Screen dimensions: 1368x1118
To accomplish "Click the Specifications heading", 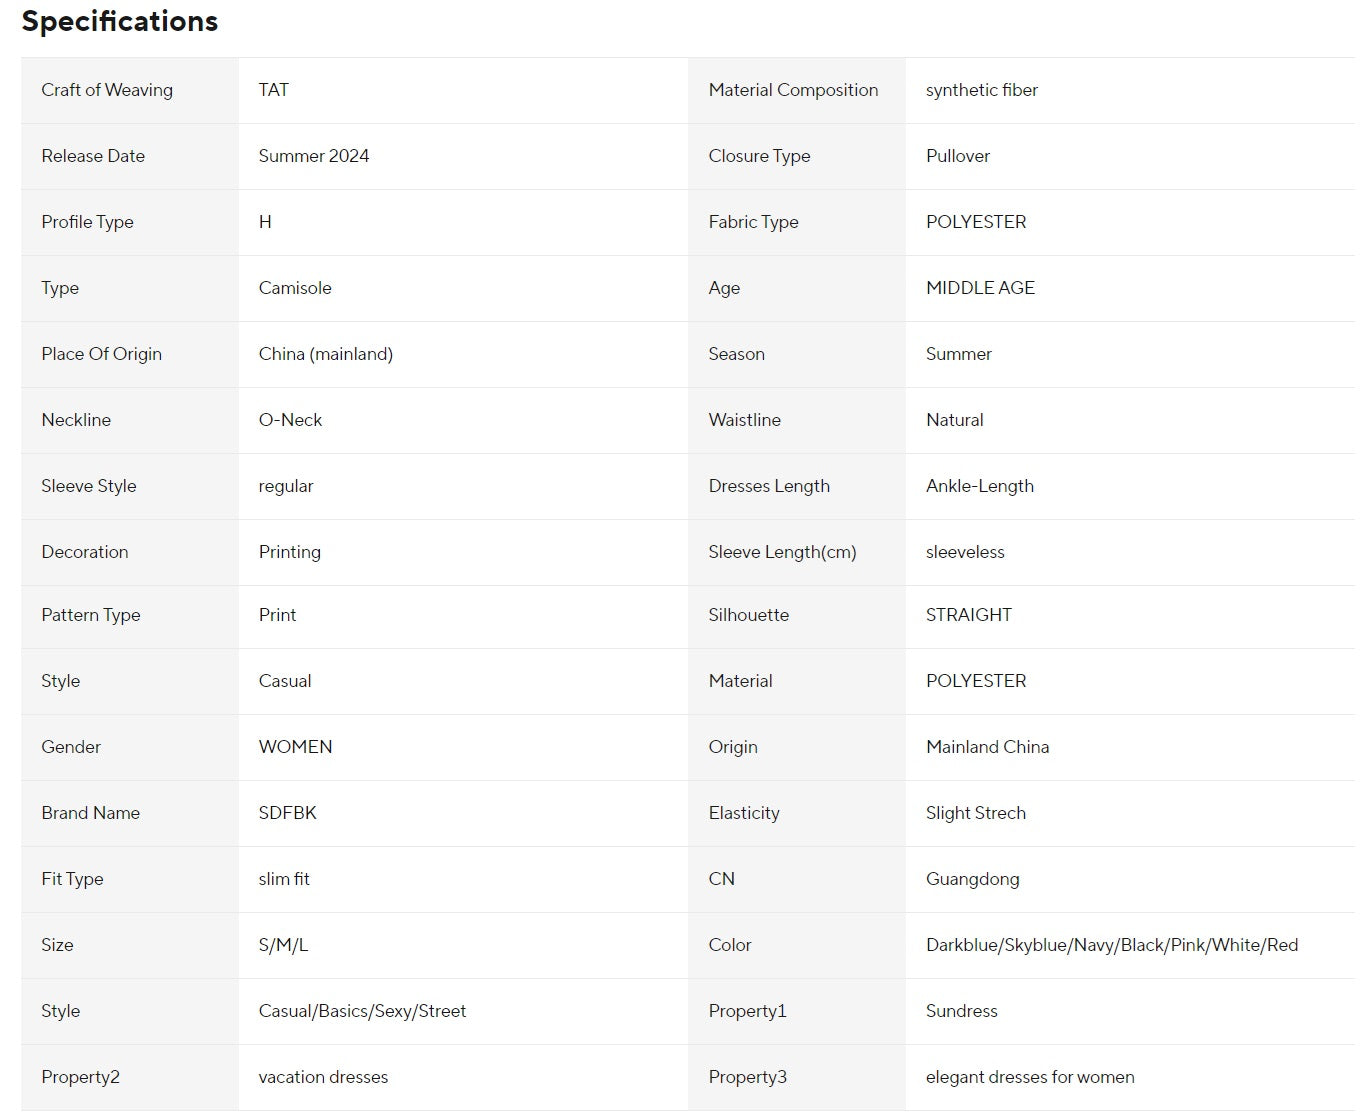I will 120,21.
